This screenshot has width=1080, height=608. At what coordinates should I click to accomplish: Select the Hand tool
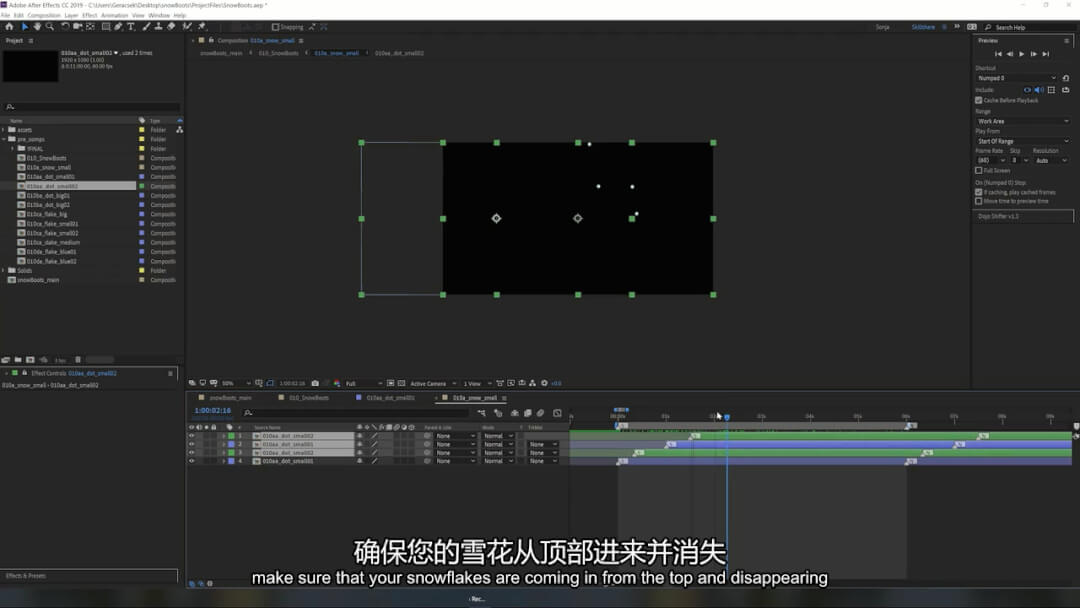pyautogui.click(x=37, y=27)
